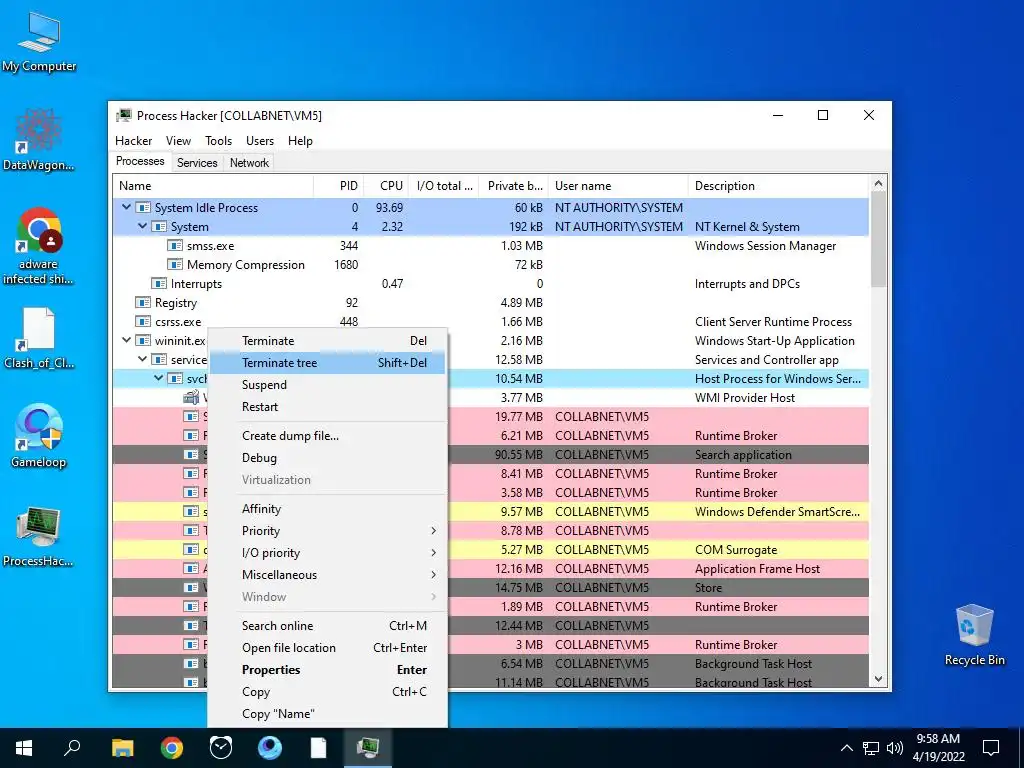Viewport: 1024px width, 768px height.
Task: Sort by the CPU column header
Action: [386, 185]
